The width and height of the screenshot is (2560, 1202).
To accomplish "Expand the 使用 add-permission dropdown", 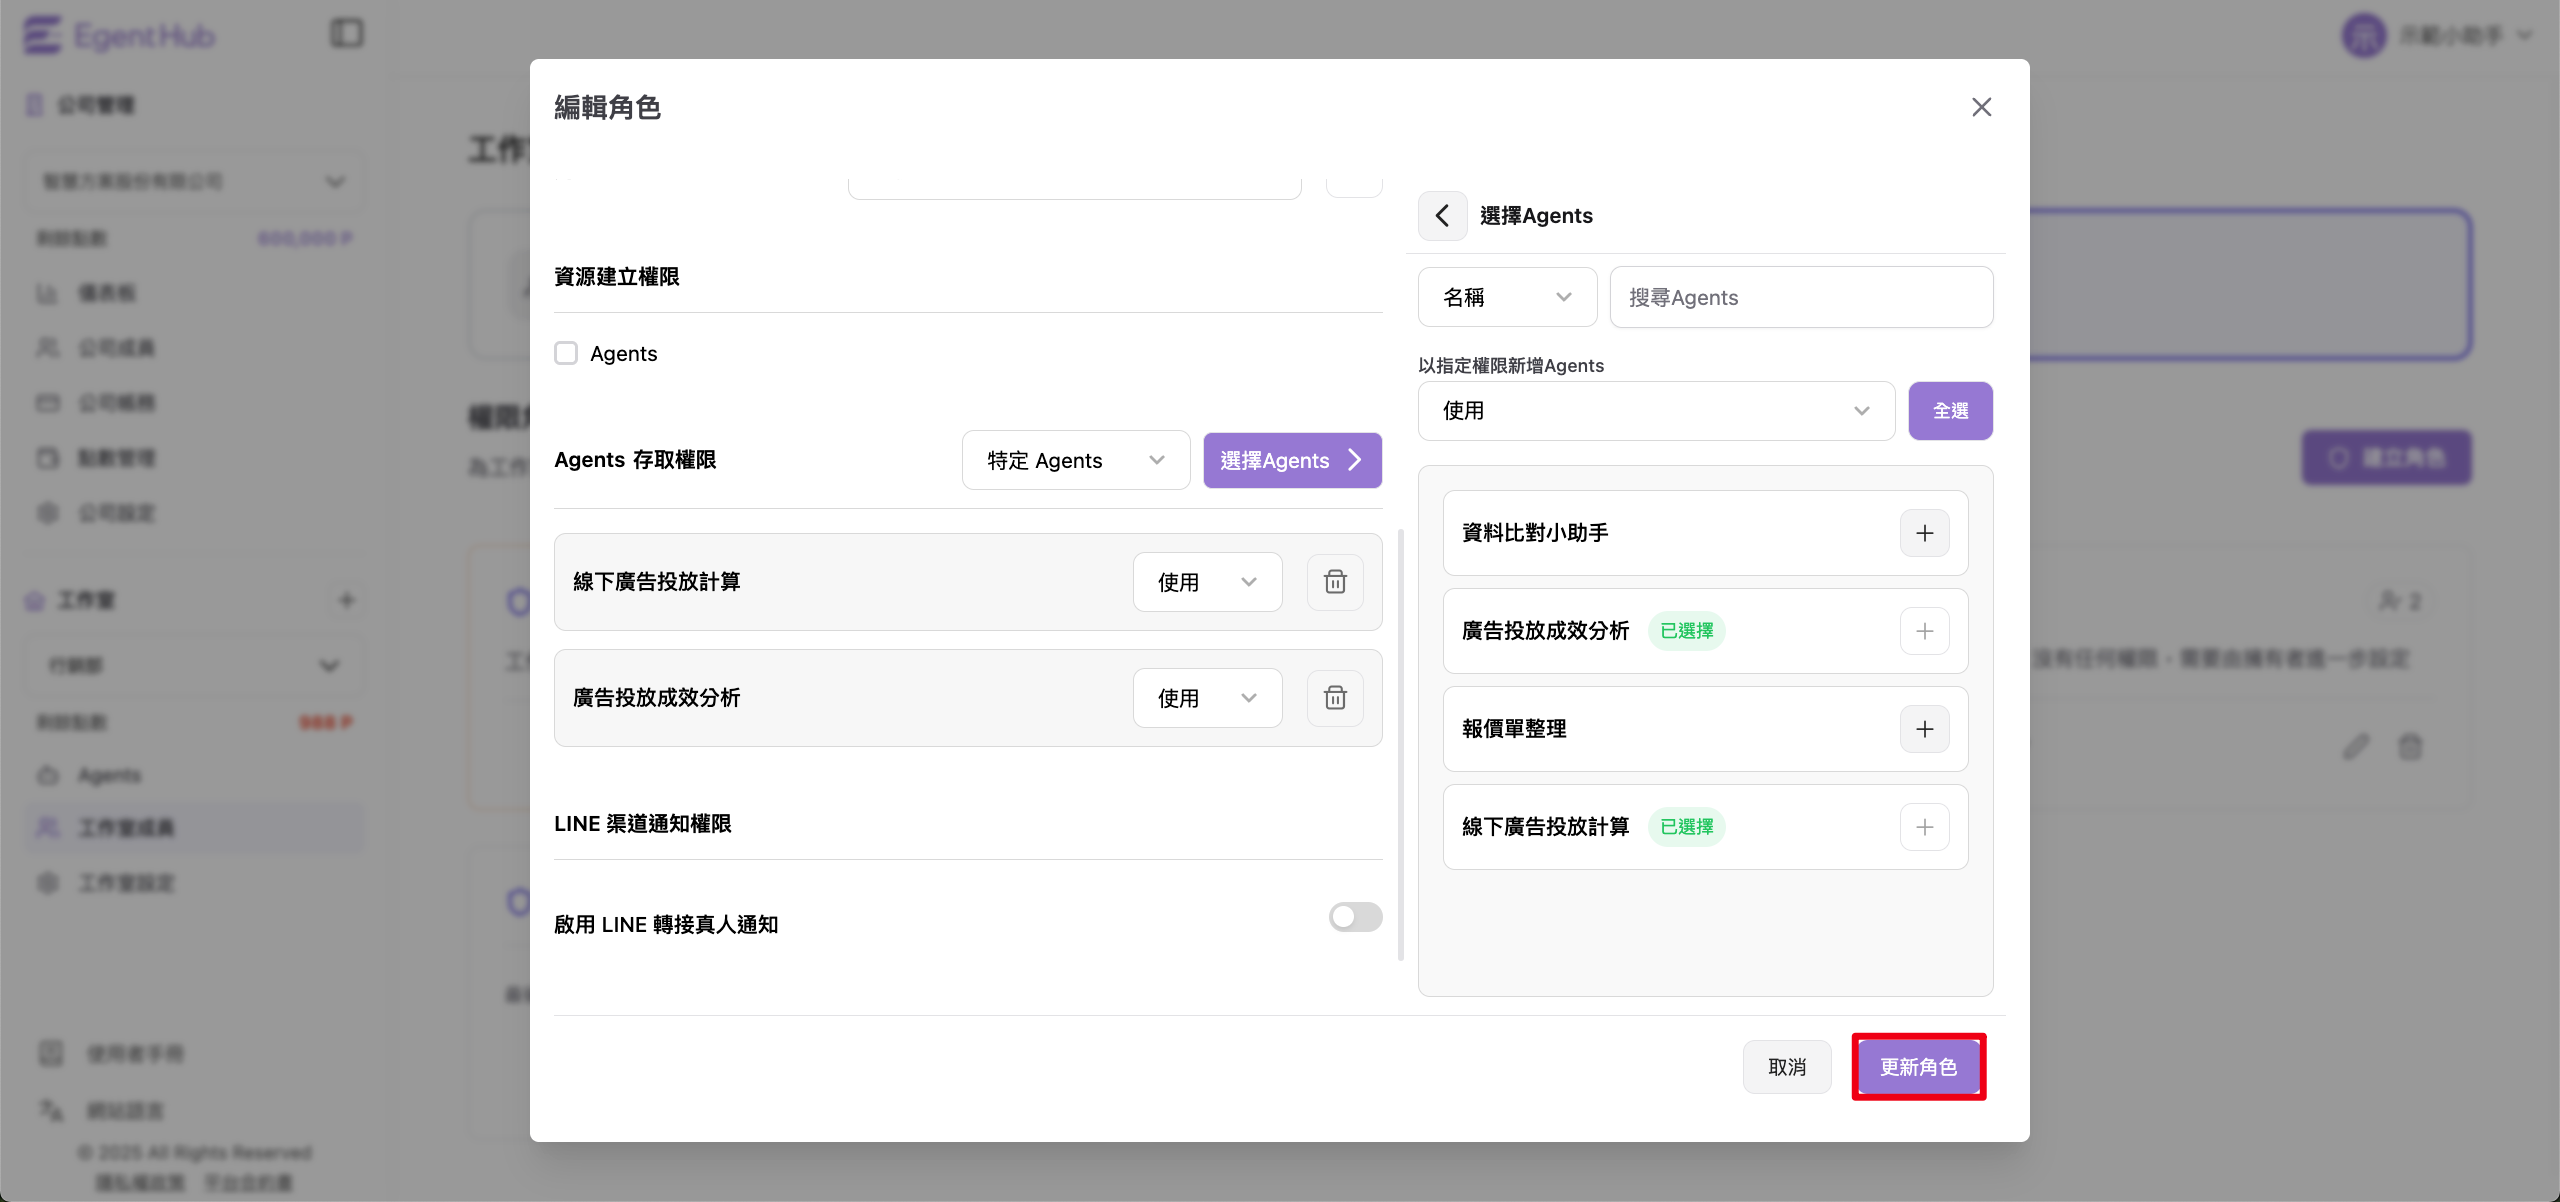I will [1656, 411].
